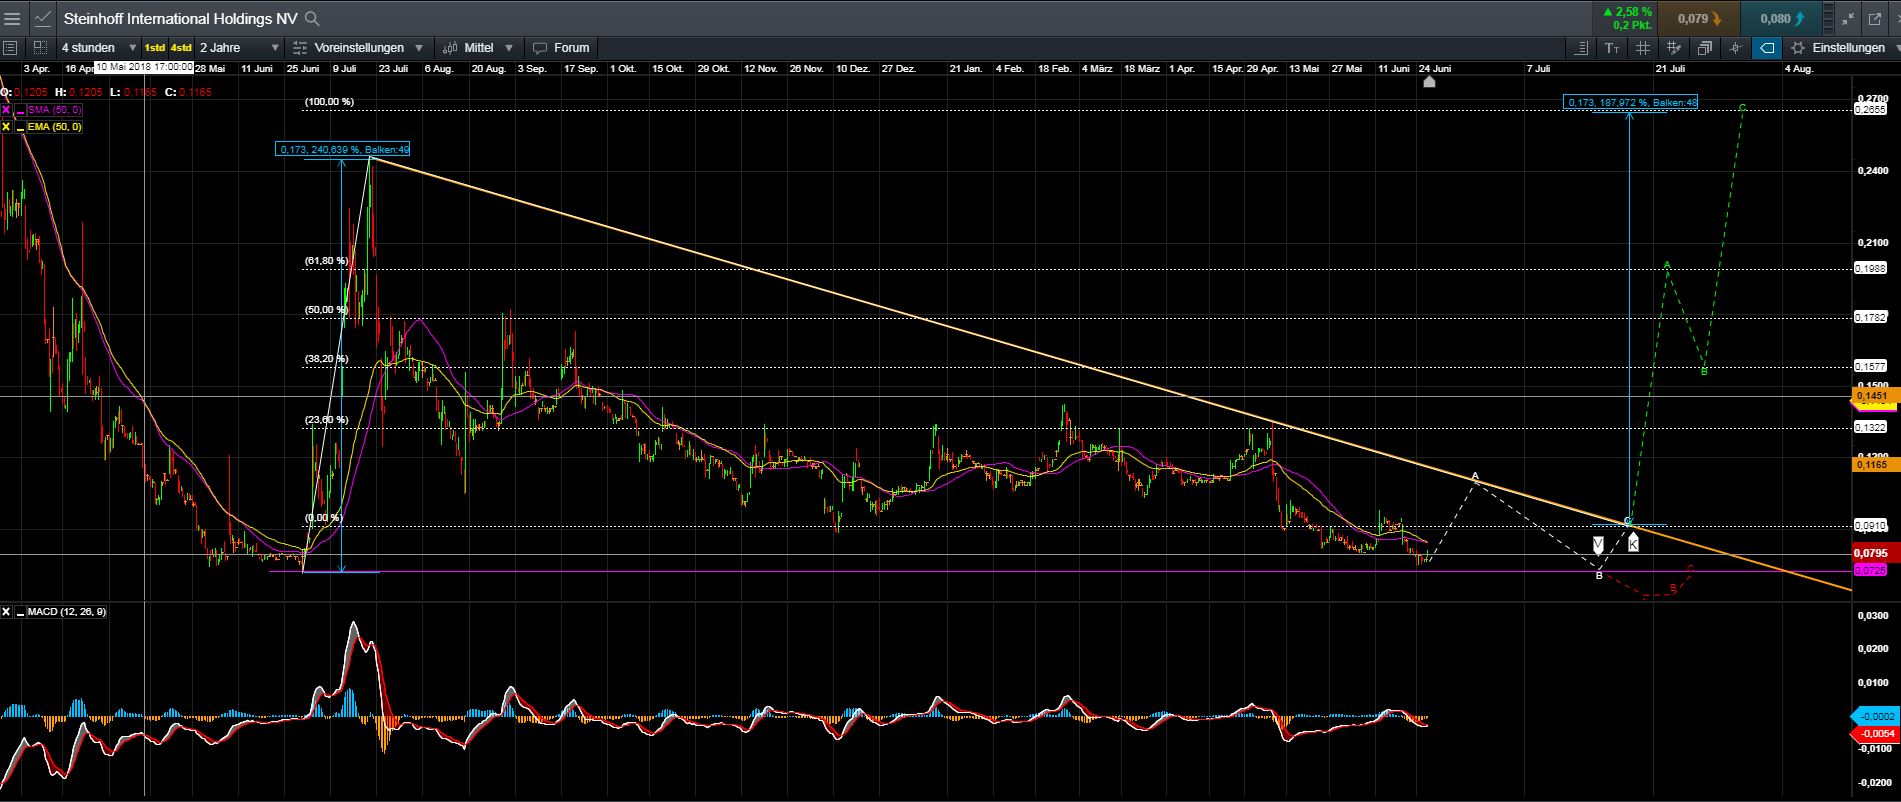The image size is (1901, 802).
Task: Click the (23,60 %) Fibonacci level label
Action: tap(326, 420)
